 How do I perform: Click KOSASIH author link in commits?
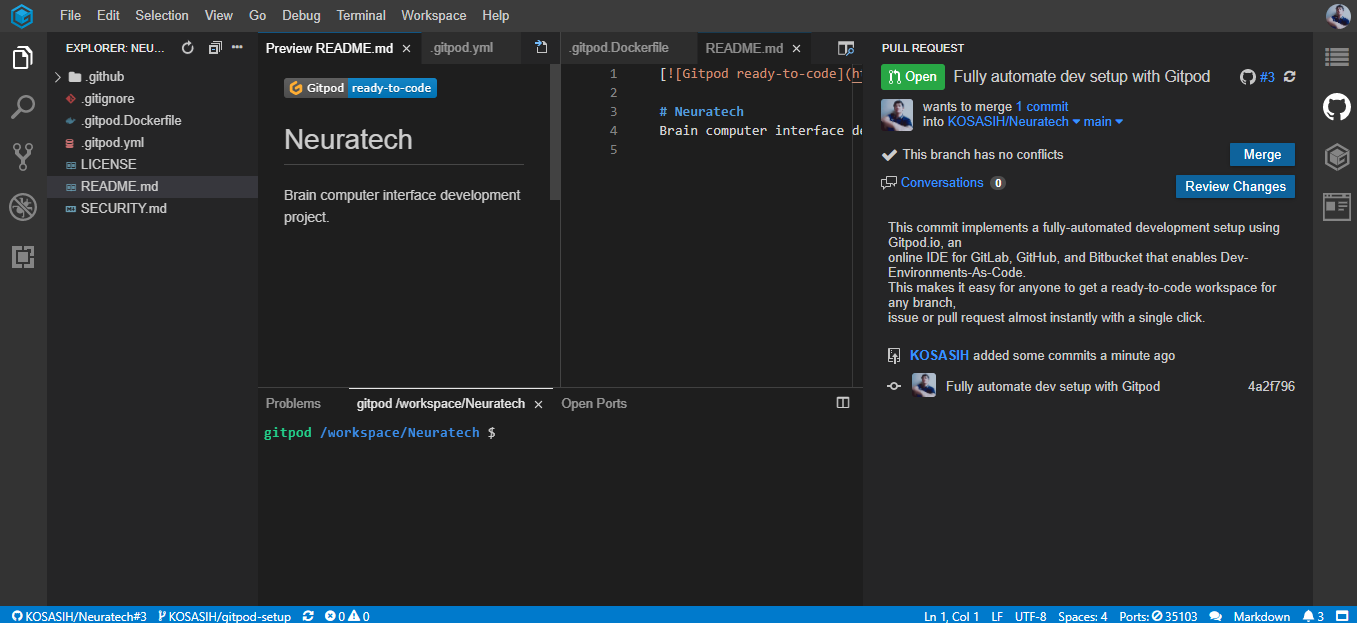click(939, 356)
